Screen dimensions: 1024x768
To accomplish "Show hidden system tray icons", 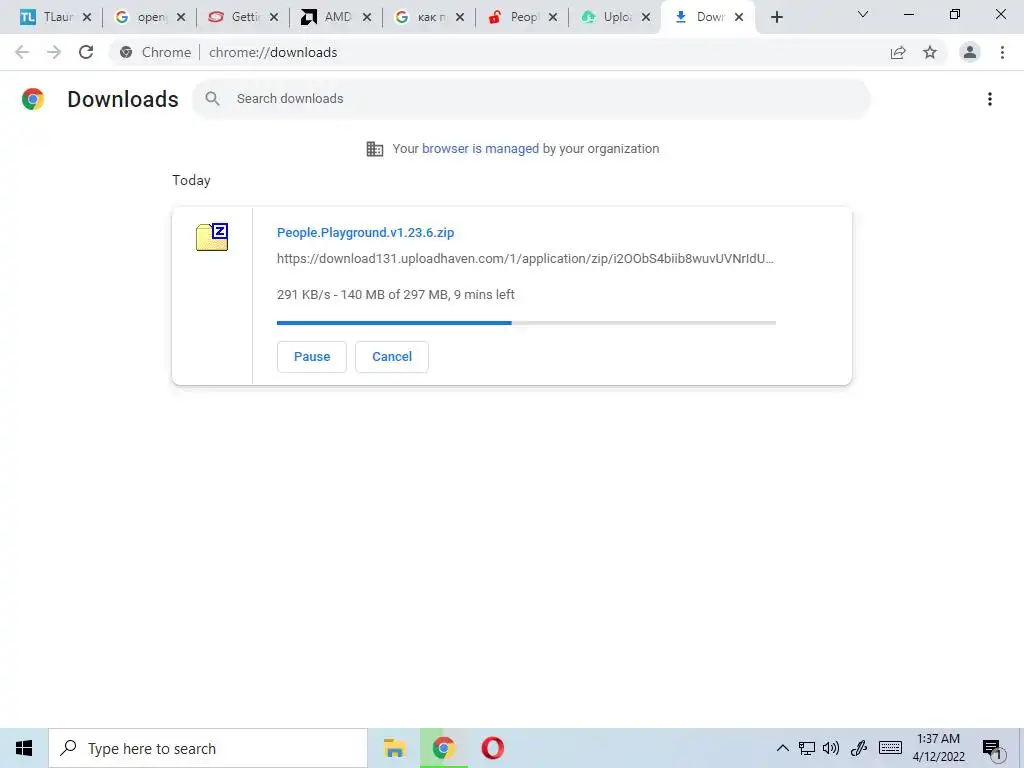I will tap(782, 748).
